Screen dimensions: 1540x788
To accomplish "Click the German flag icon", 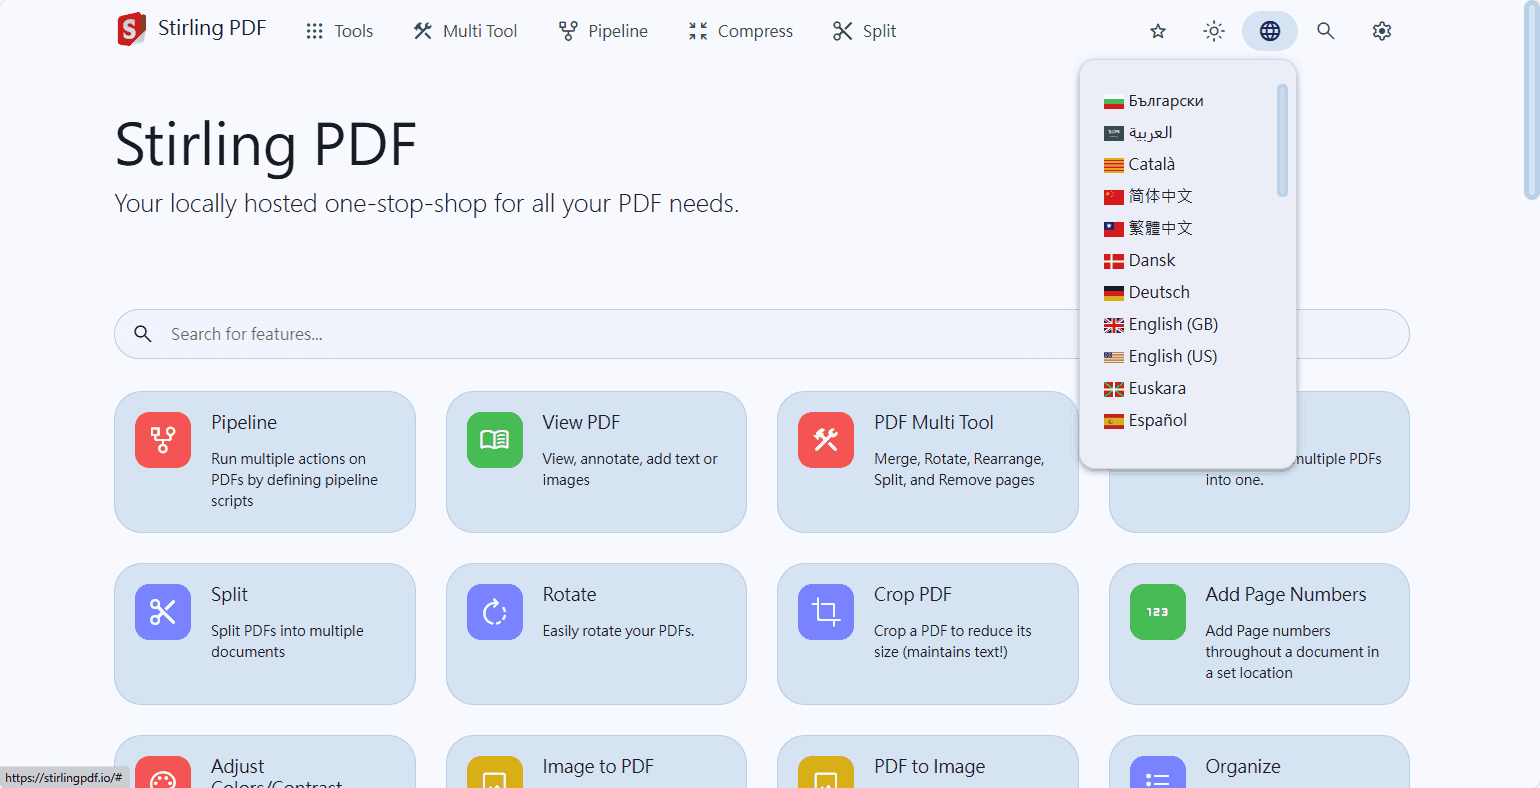I will (x=1114, y=293).
